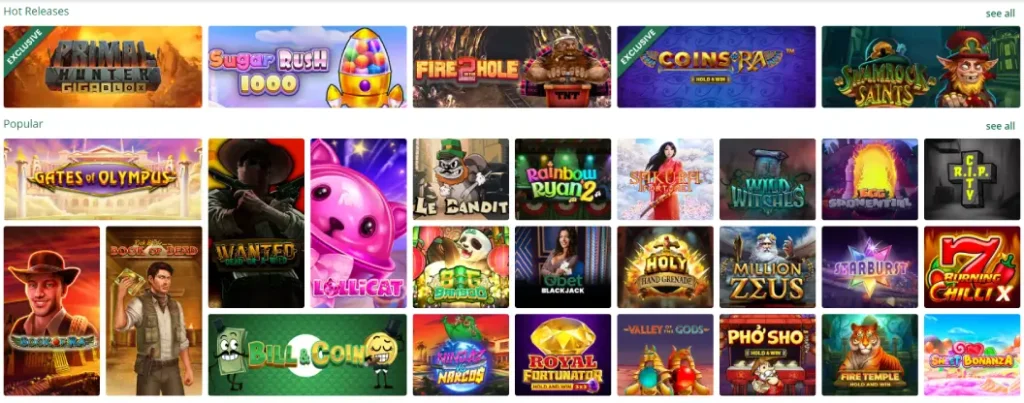Launch the Wanted Dead or a Wild slot

[256, 223]
